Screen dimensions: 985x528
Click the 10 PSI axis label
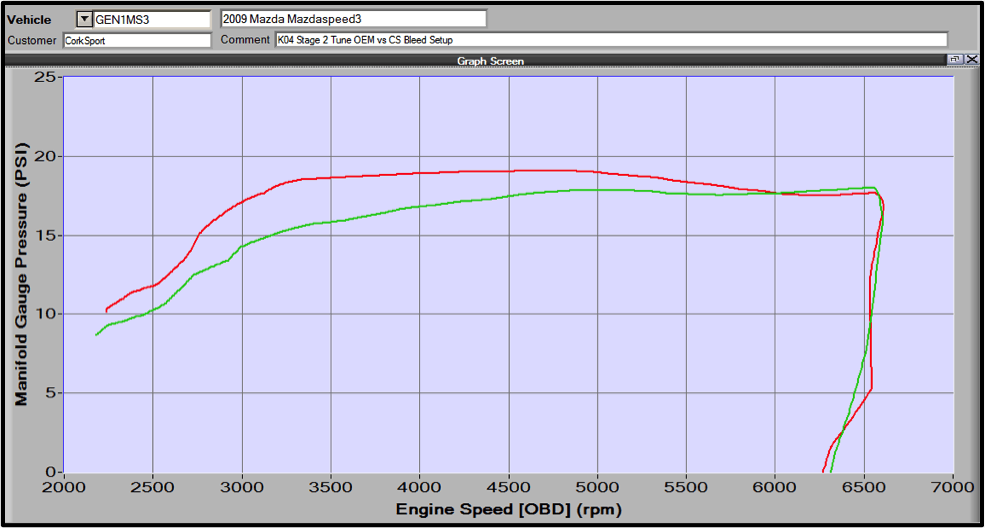pyautogui.click(x=45, y=314)
